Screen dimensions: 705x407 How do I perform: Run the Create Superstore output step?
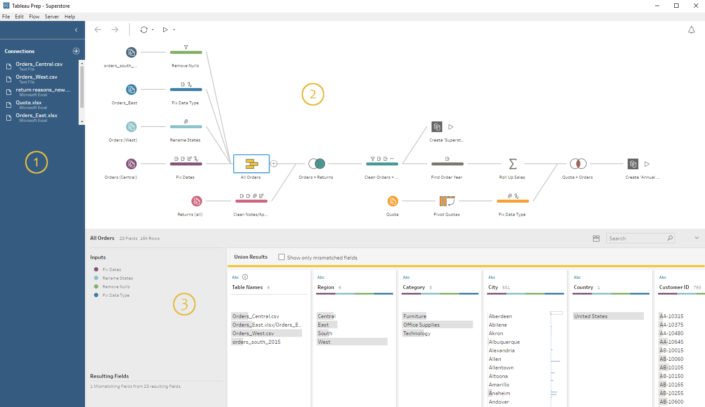[451, 127]
